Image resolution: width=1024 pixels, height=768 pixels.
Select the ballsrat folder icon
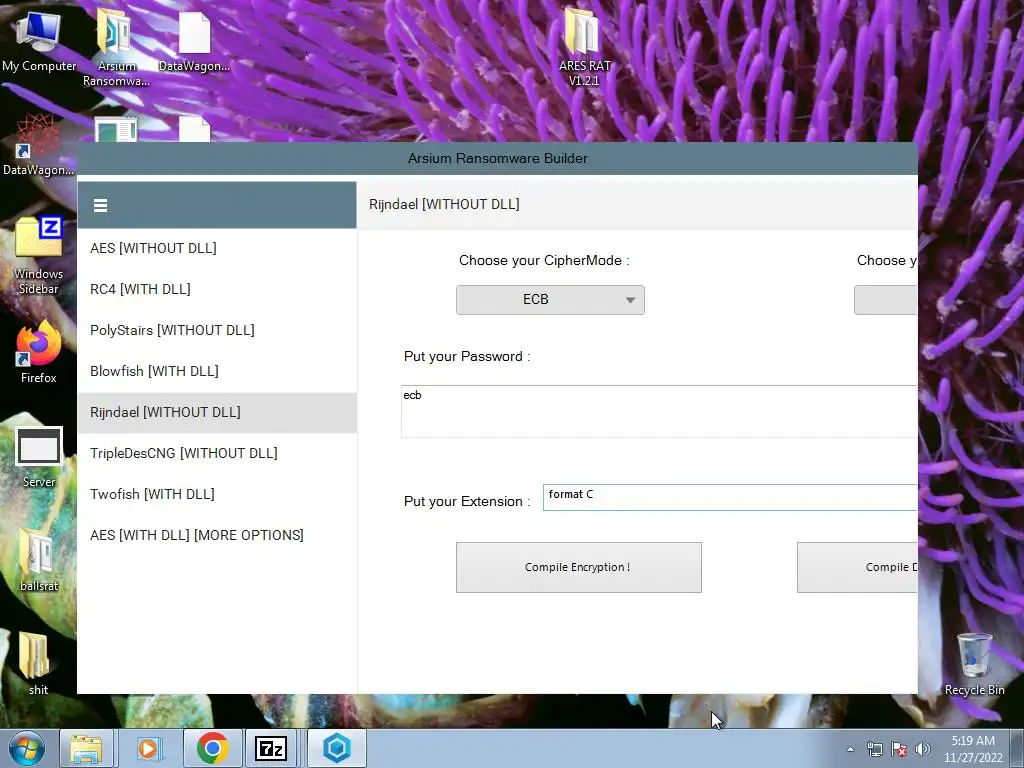39,560
